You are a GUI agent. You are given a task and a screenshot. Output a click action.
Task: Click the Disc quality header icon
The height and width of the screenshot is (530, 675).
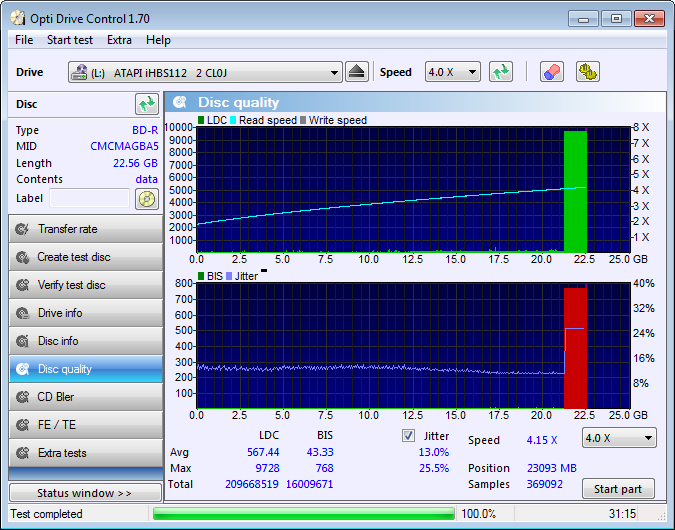(180, 102)
